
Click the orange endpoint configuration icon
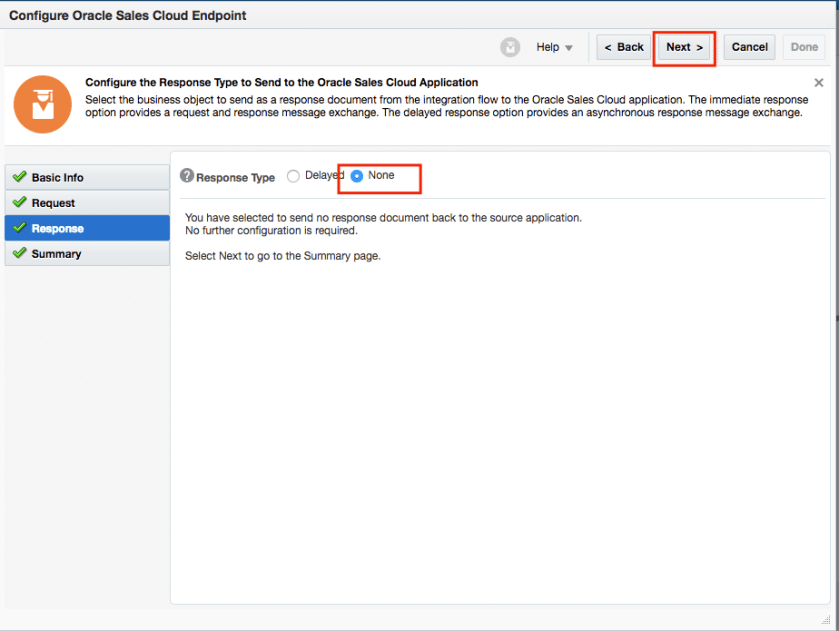tap(43, 104)
